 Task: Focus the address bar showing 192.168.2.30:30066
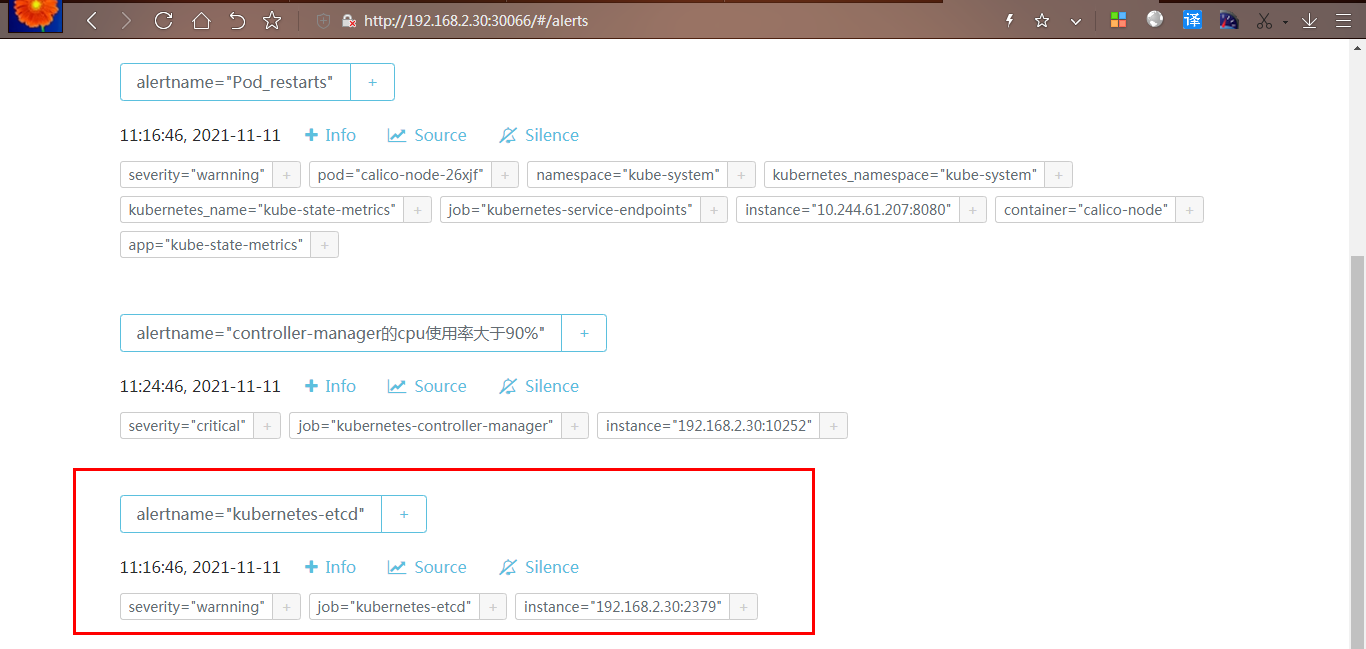(x=476, y=20)
